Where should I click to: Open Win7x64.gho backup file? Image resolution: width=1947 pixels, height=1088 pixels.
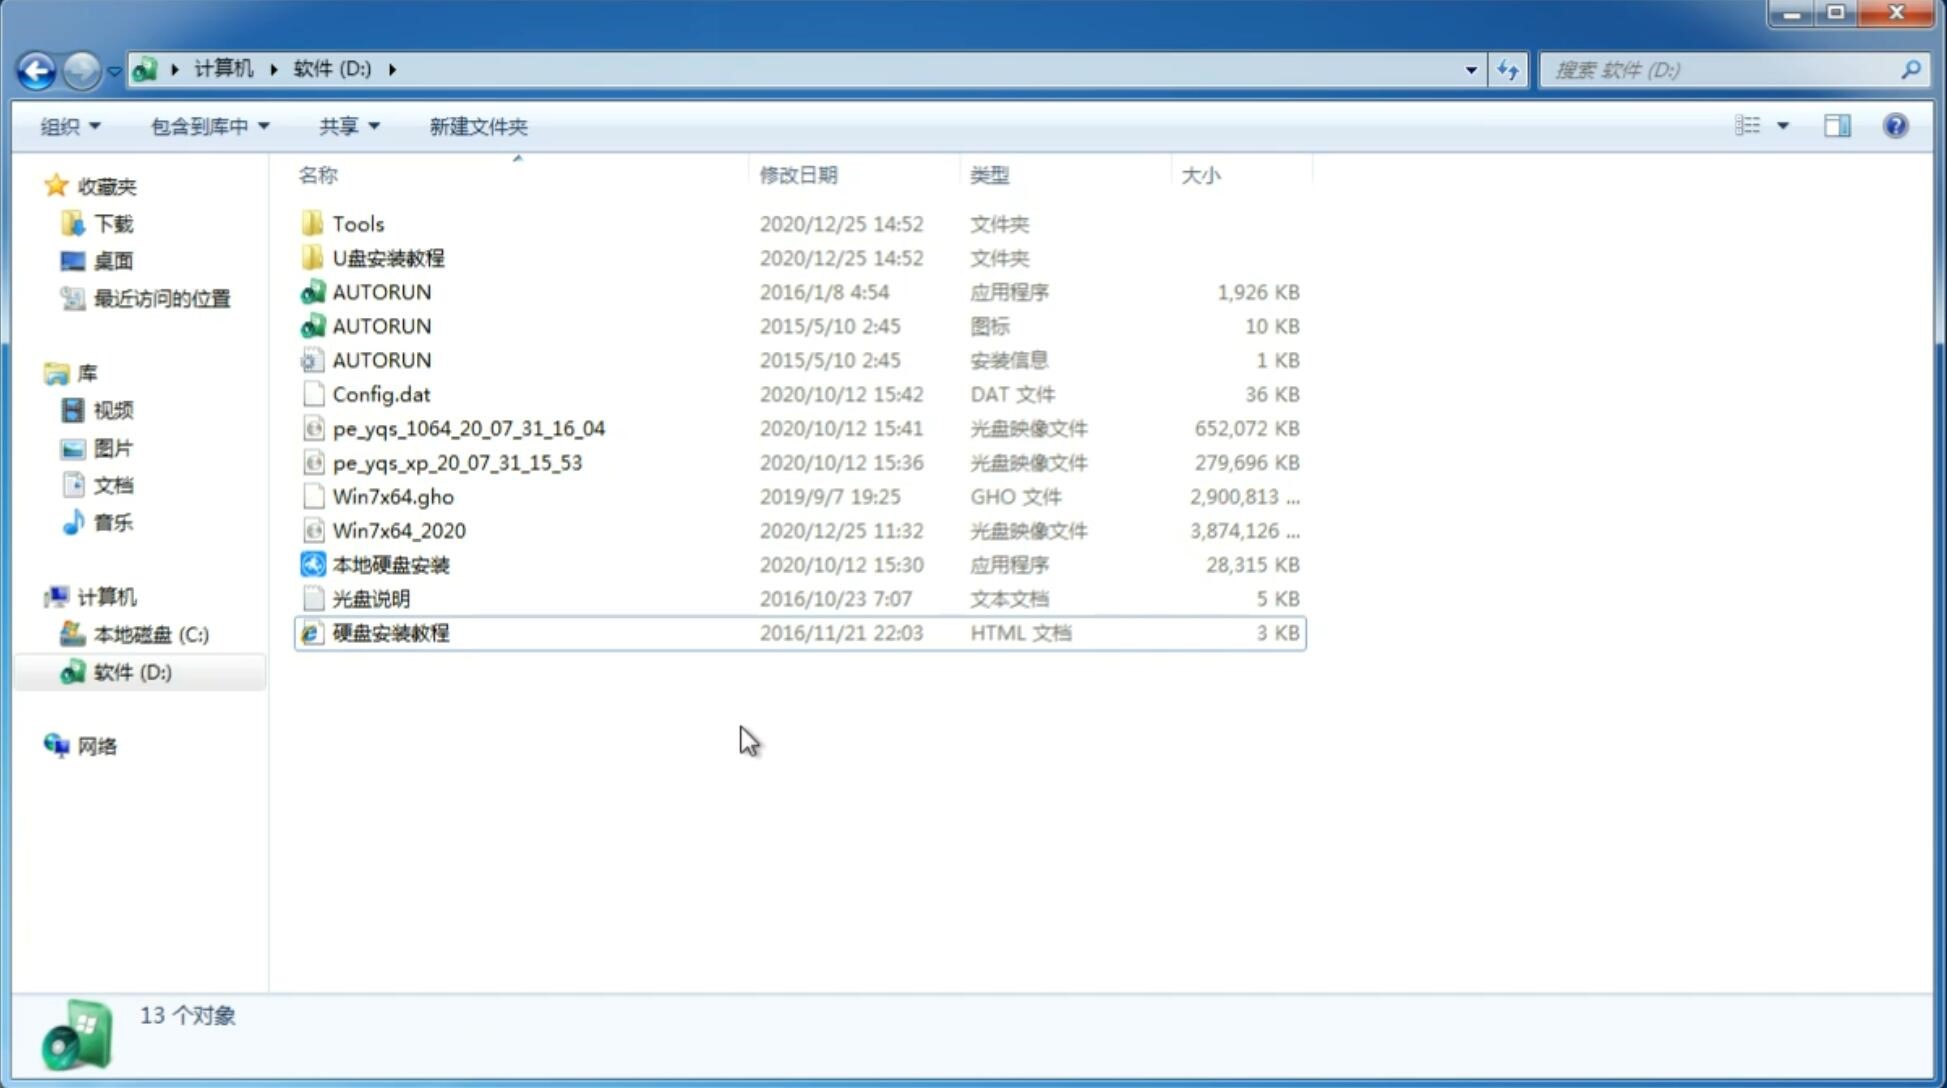(394, 496)
